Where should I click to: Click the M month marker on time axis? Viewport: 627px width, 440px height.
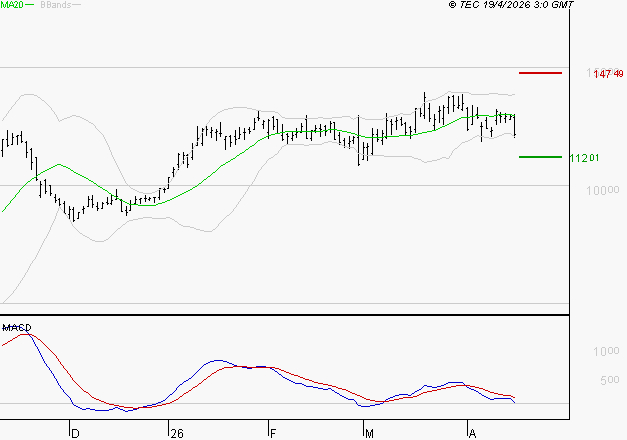[x=369, y=434]
